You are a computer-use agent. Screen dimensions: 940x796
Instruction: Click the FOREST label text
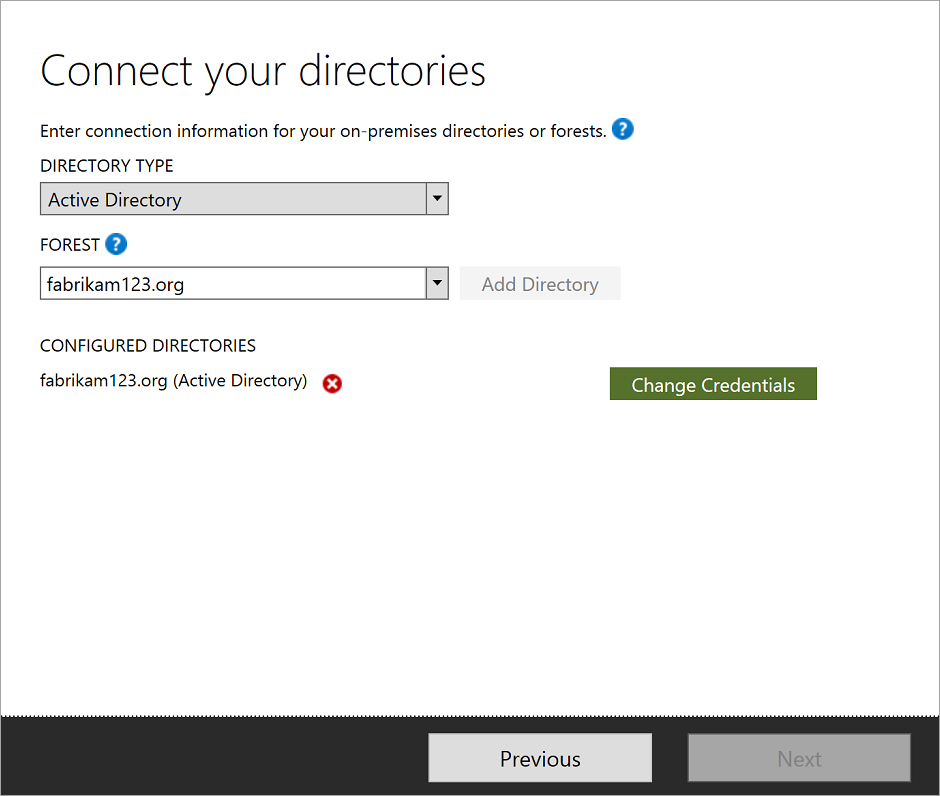tap(70, 245)
